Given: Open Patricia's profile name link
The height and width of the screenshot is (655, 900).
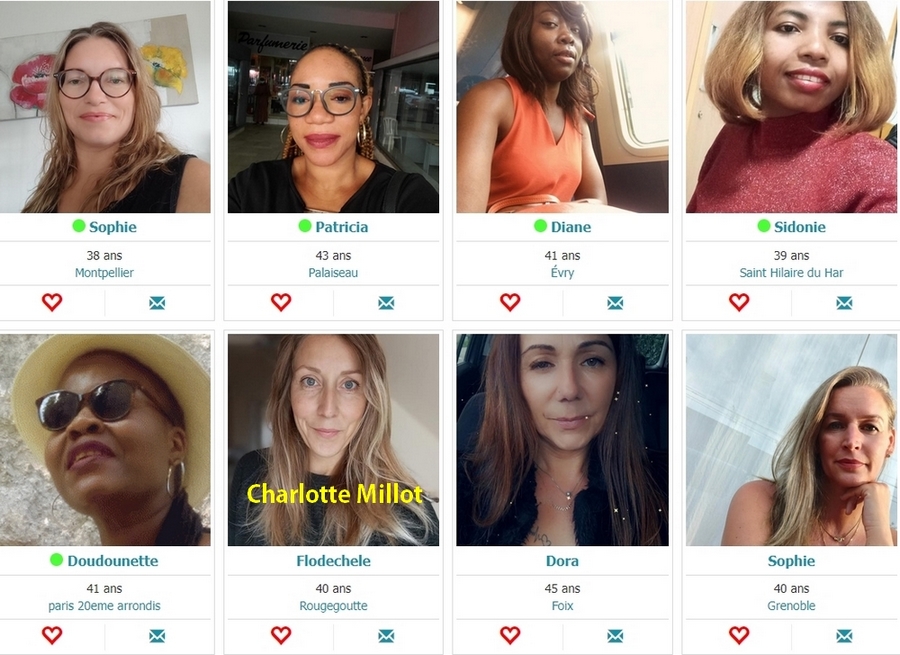Looking at the screenshot, I should click(342, 227).
